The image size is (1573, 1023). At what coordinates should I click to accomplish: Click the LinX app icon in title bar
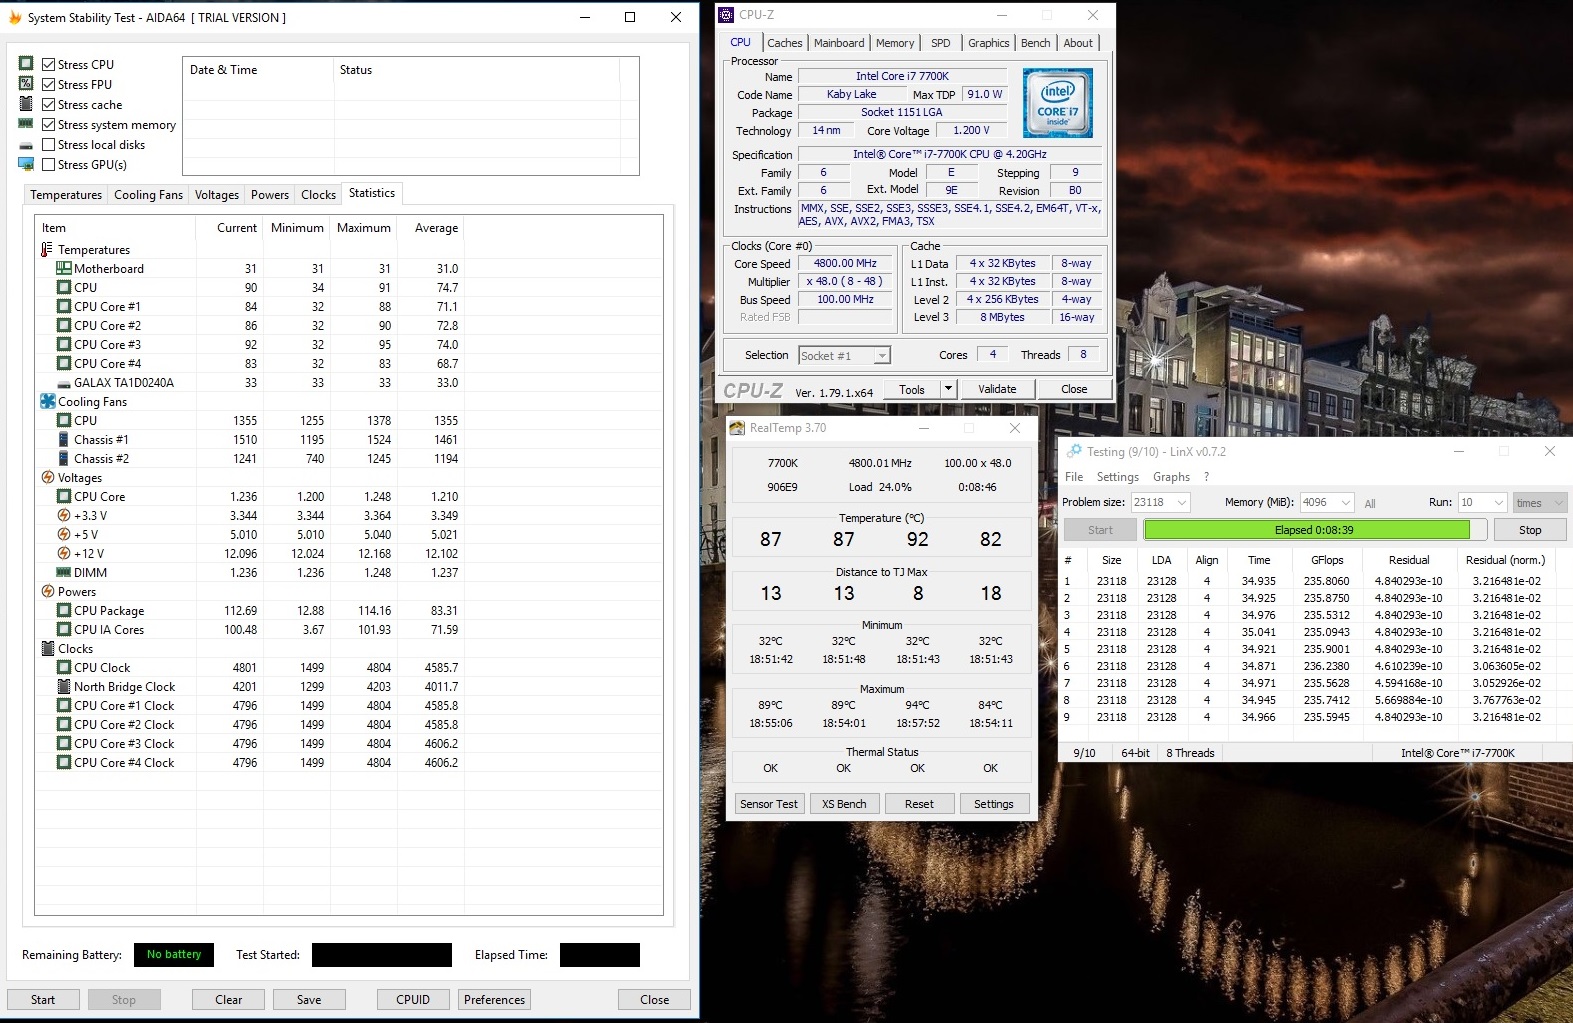(1074, 451)
